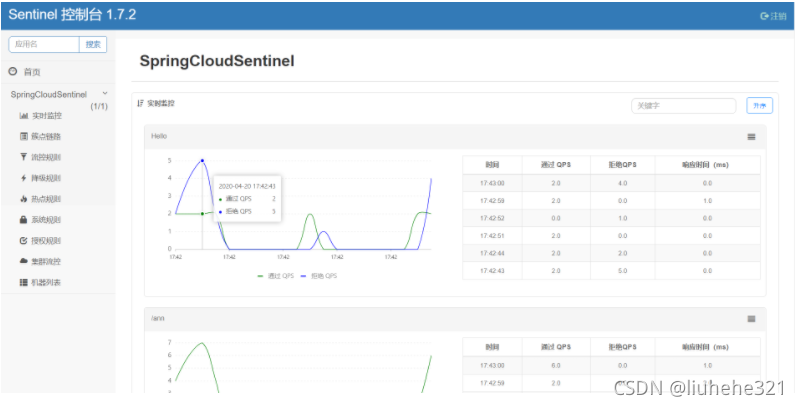Click the 2020-04-20 17:42:43 tooltip timestamp
This screenshot has width=798, height=406.
click(x=247, y=186)
